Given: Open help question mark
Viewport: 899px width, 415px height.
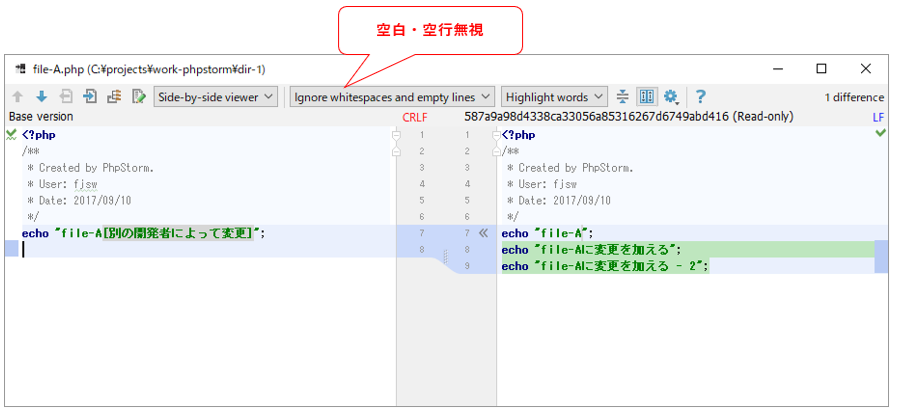Looking at the screenshot, I should pos(700,97).
